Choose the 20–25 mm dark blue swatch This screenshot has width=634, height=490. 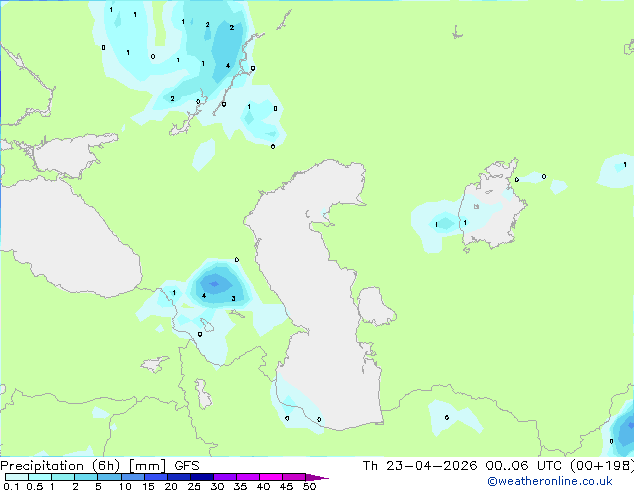point(179,477)
